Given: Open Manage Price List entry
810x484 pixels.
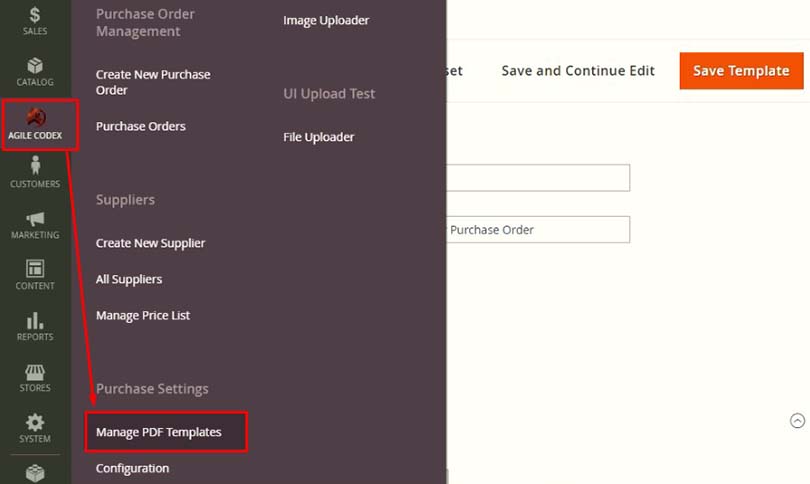Looking at the screenshot, I should click(x=143, y=315).
